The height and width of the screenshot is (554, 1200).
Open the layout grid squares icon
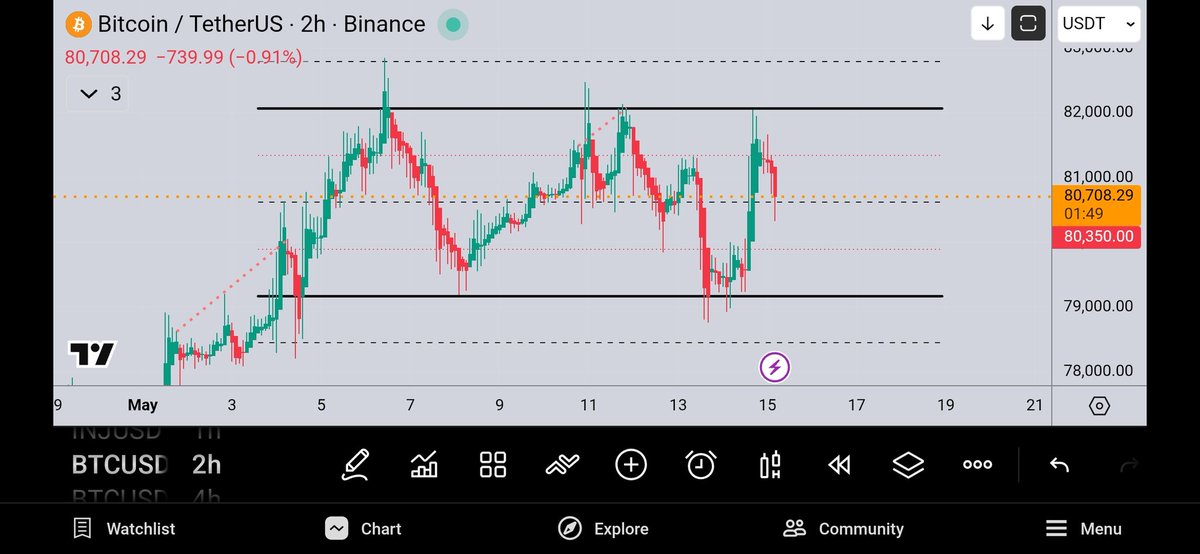pyautogui.click(x=493, y=464)
